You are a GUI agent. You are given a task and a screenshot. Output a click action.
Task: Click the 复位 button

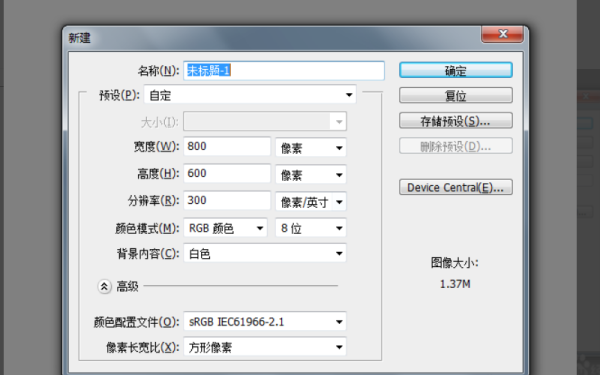point(456,95)
